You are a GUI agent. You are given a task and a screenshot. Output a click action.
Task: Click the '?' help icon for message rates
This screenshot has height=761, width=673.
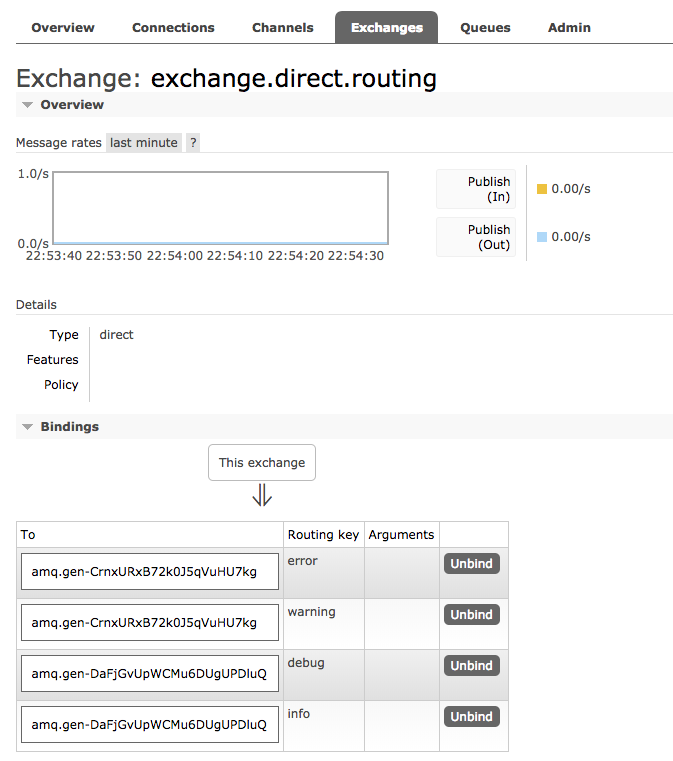coord(193,143)
